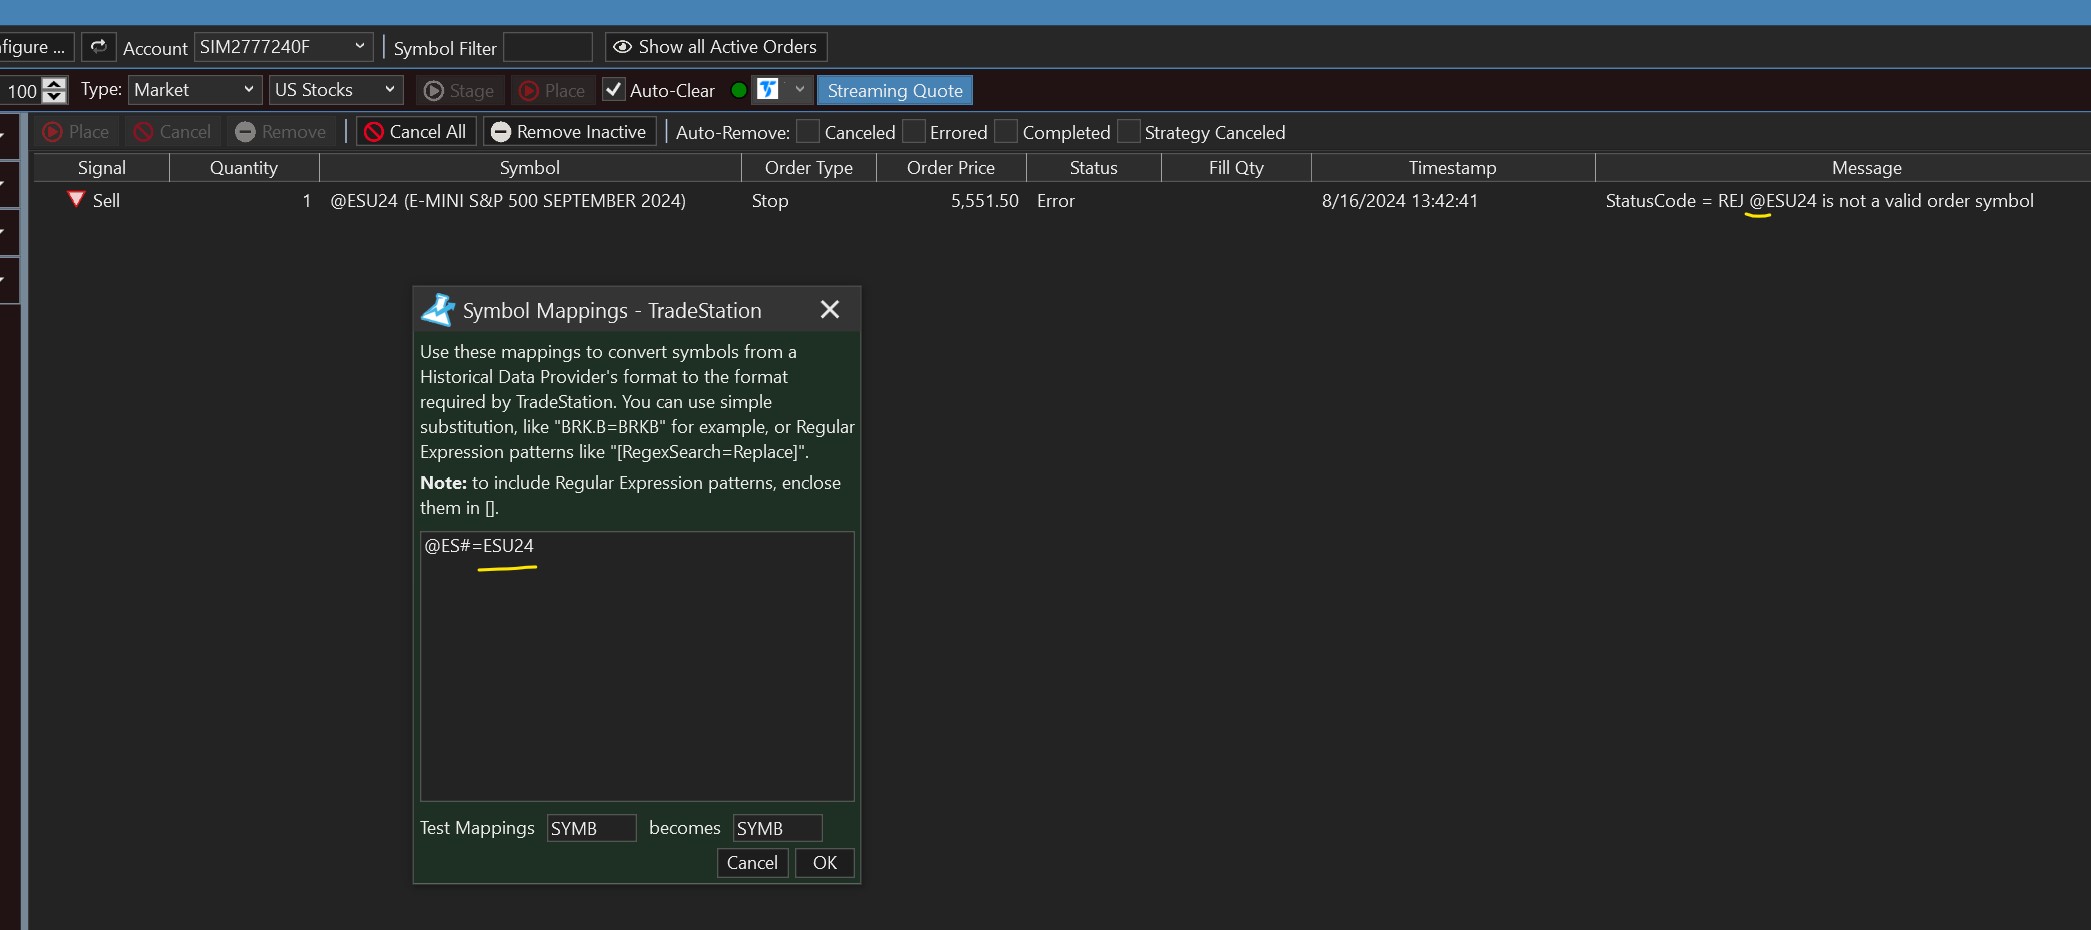Viewport: 2091px width, 930px height.
Task: Enable Auto-Remove Completed checkbox
Action: (x=1006, y=132)
